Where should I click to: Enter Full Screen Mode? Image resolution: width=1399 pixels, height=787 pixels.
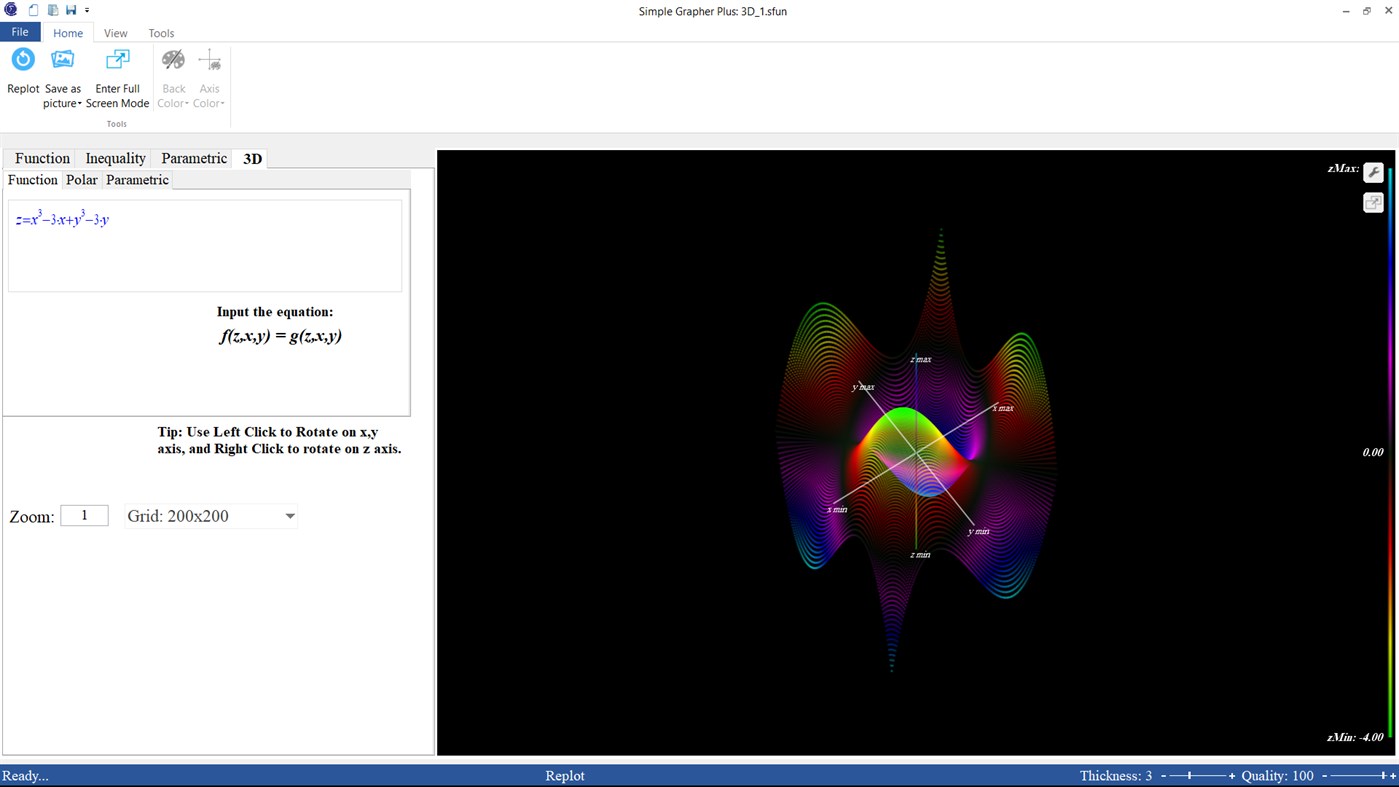[x=117, y=60]
